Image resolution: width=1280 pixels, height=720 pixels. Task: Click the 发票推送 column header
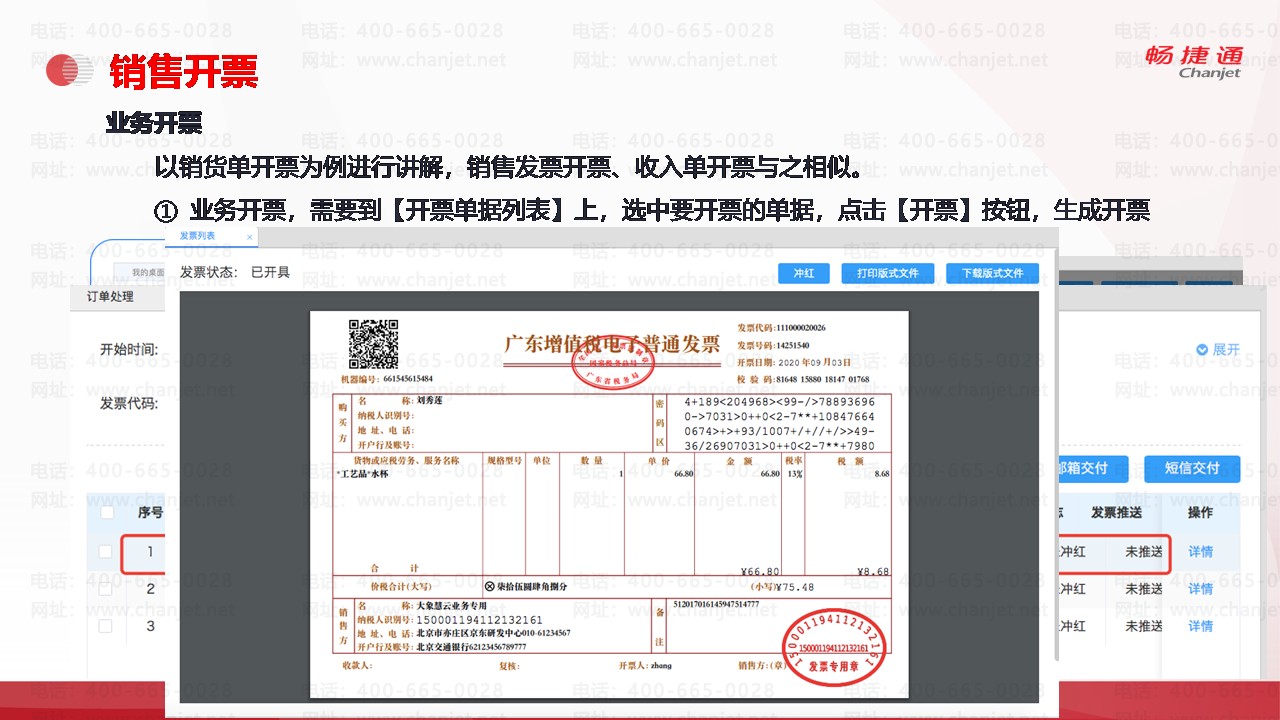(1116, 513)
